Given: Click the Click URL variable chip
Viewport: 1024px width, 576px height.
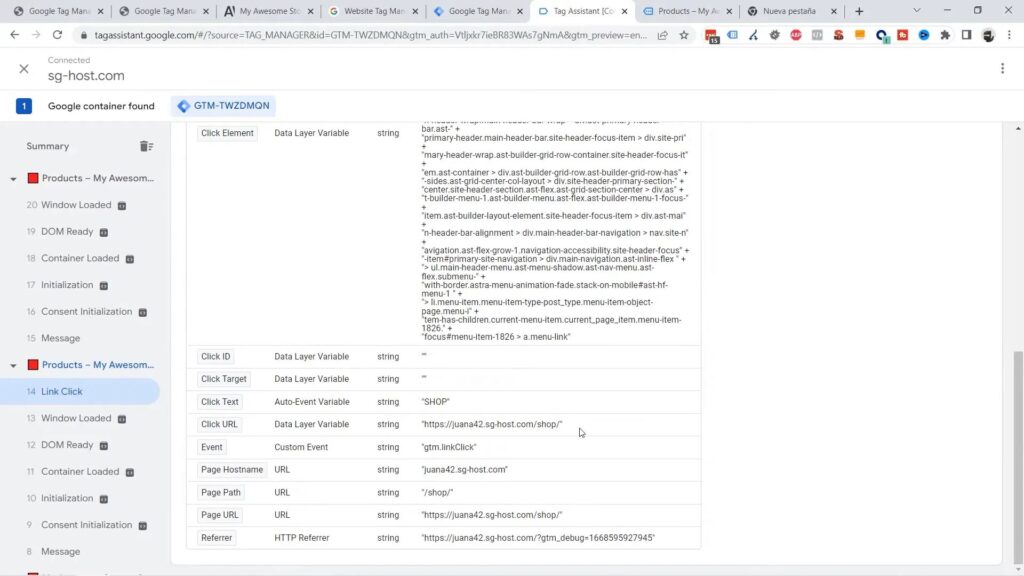Looking at the screenshot, I should pyautogui.click(x=219, y=424).
